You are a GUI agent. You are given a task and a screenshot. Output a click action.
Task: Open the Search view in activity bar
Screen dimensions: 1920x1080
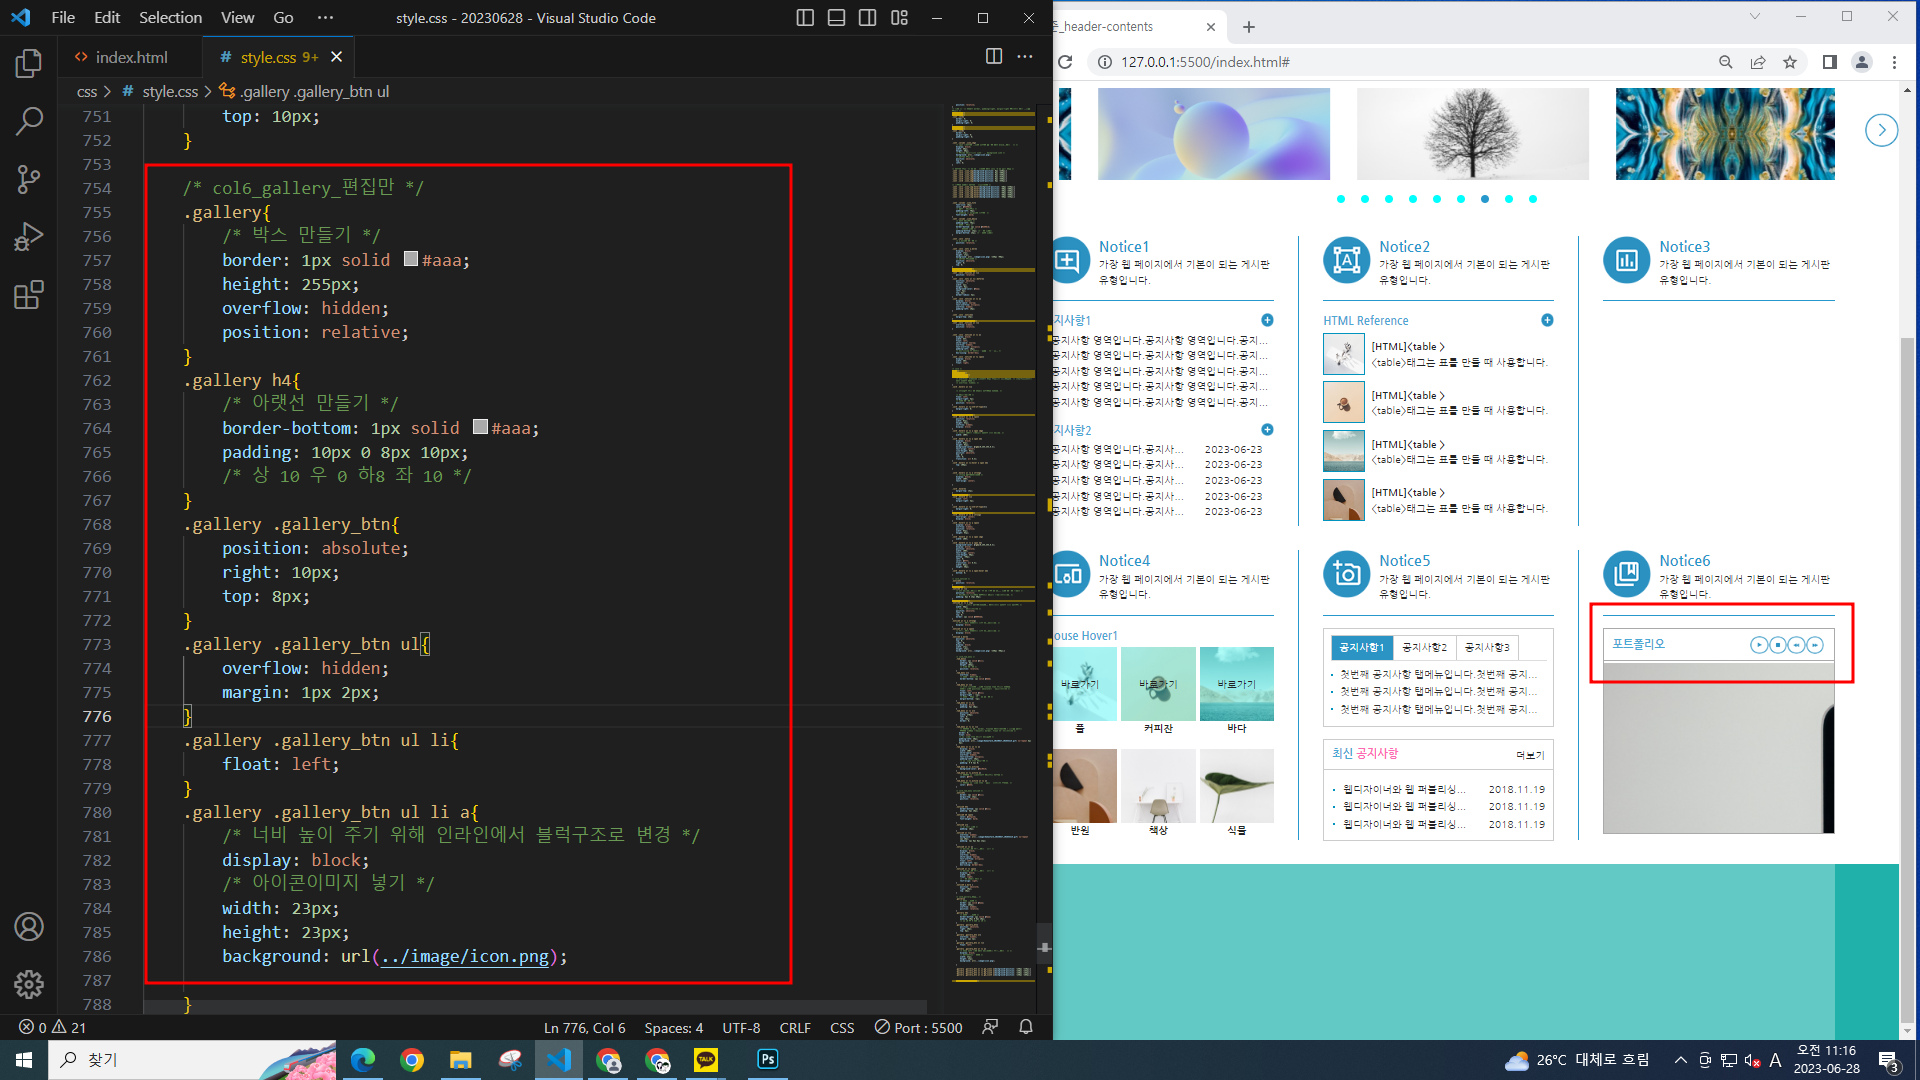pos(29,122)
